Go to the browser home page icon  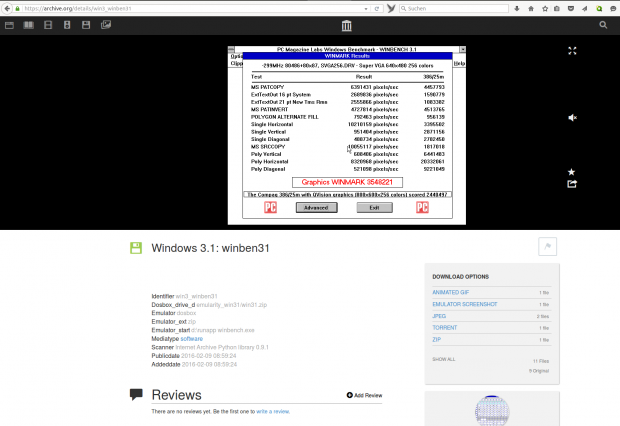[531, 8]
